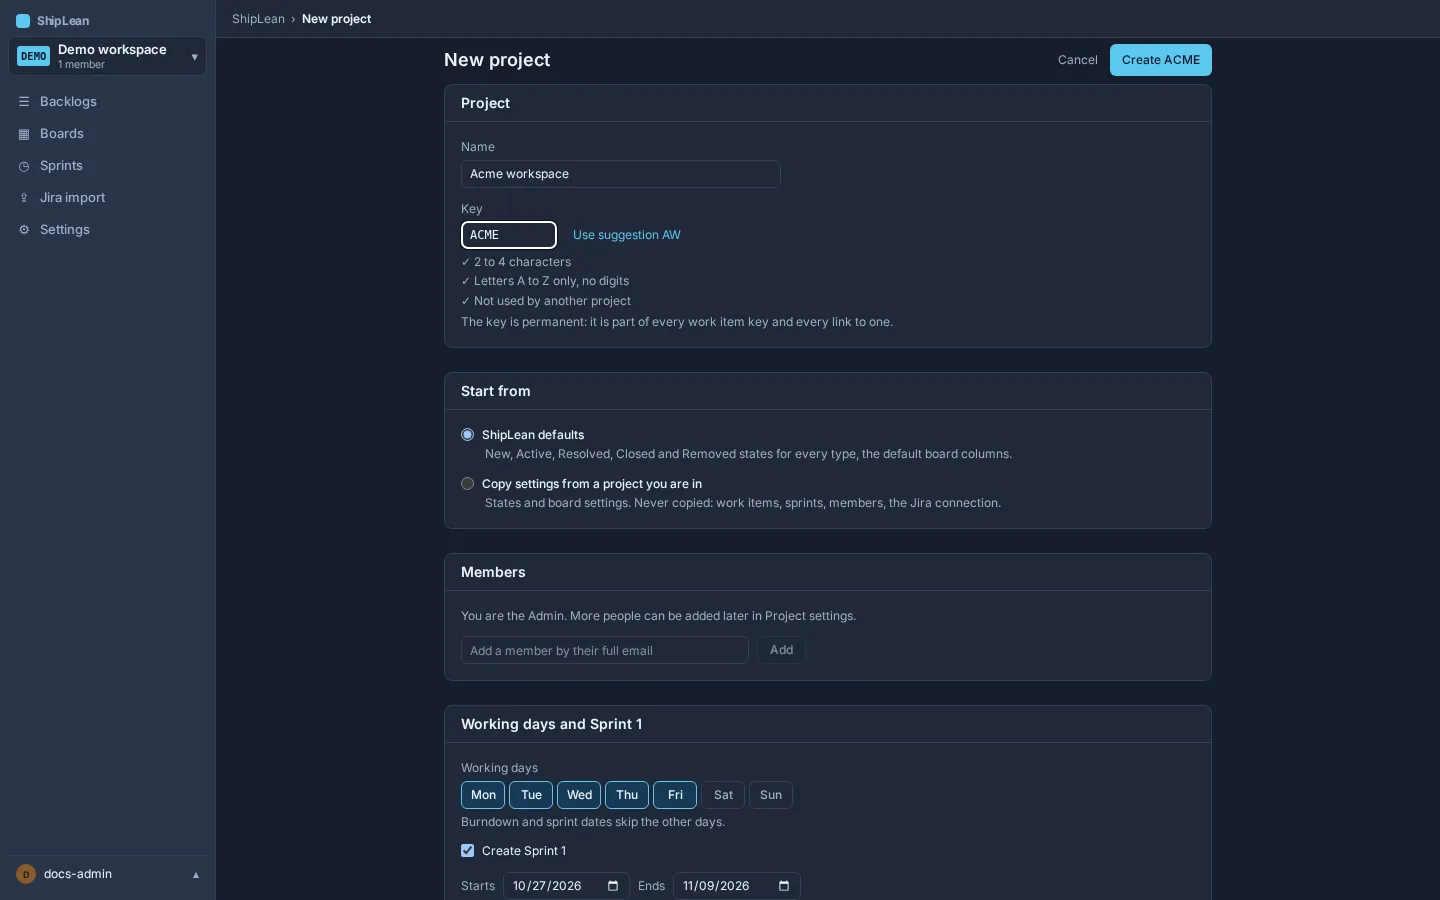Expand the docs-admin user menu arrow

click(196, 875)
